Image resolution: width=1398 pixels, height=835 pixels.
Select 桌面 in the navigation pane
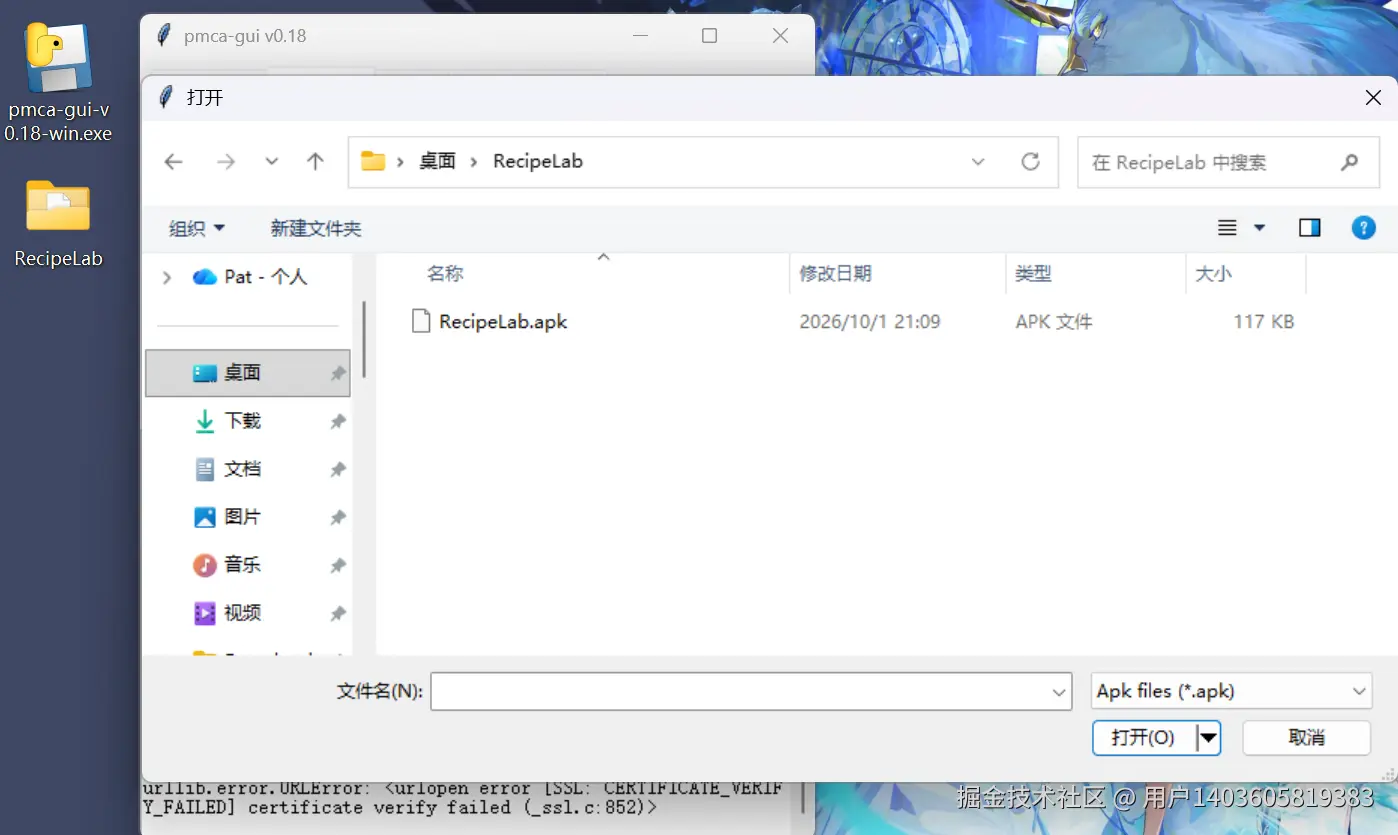click(x=248, y=373)
